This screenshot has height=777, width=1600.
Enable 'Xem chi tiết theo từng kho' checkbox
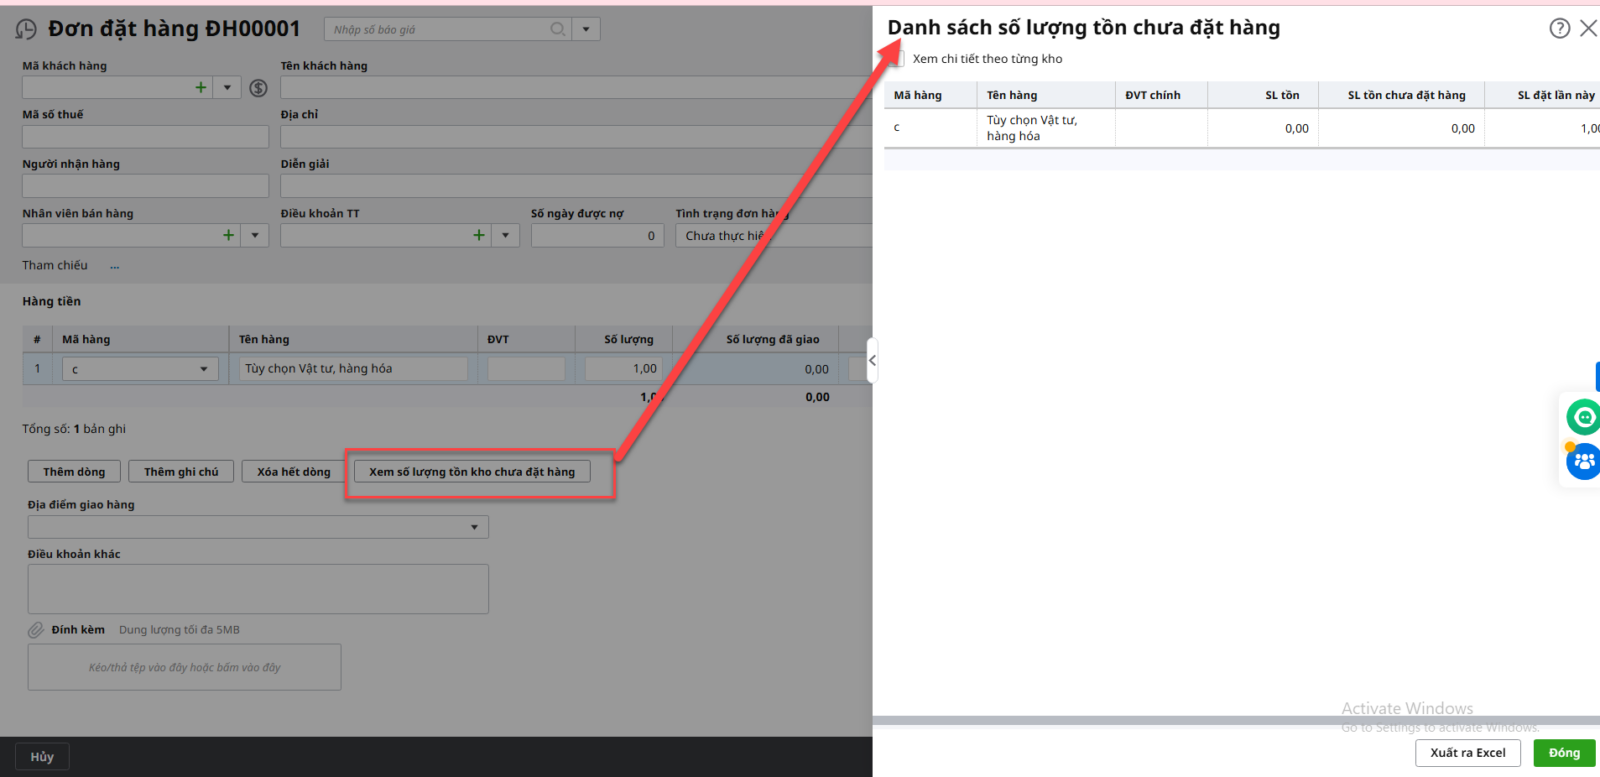click(x=898, y=59)
